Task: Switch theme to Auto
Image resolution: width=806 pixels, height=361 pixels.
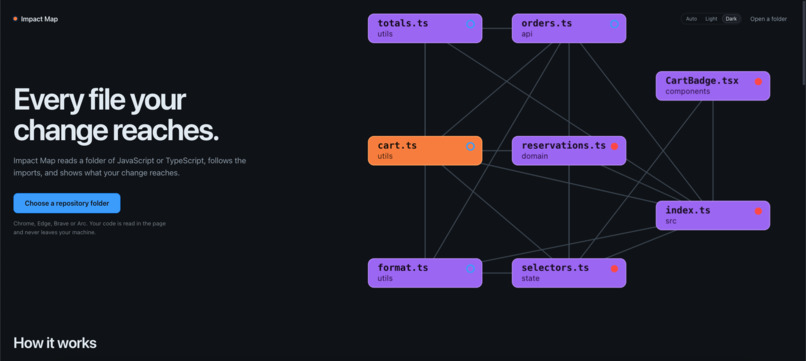Action: pos(691,19)
